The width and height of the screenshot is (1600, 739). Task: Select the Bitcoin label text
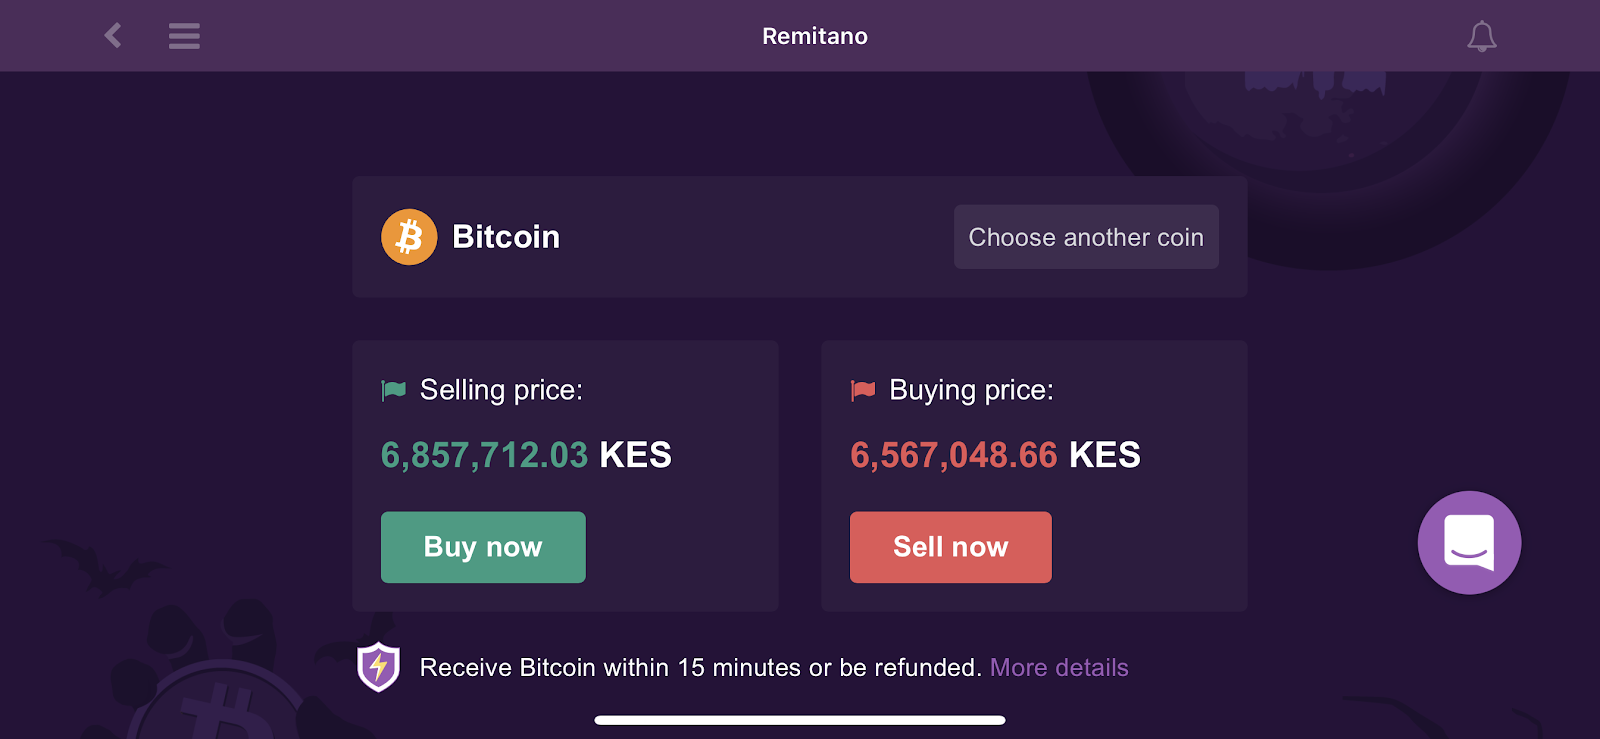506,236
